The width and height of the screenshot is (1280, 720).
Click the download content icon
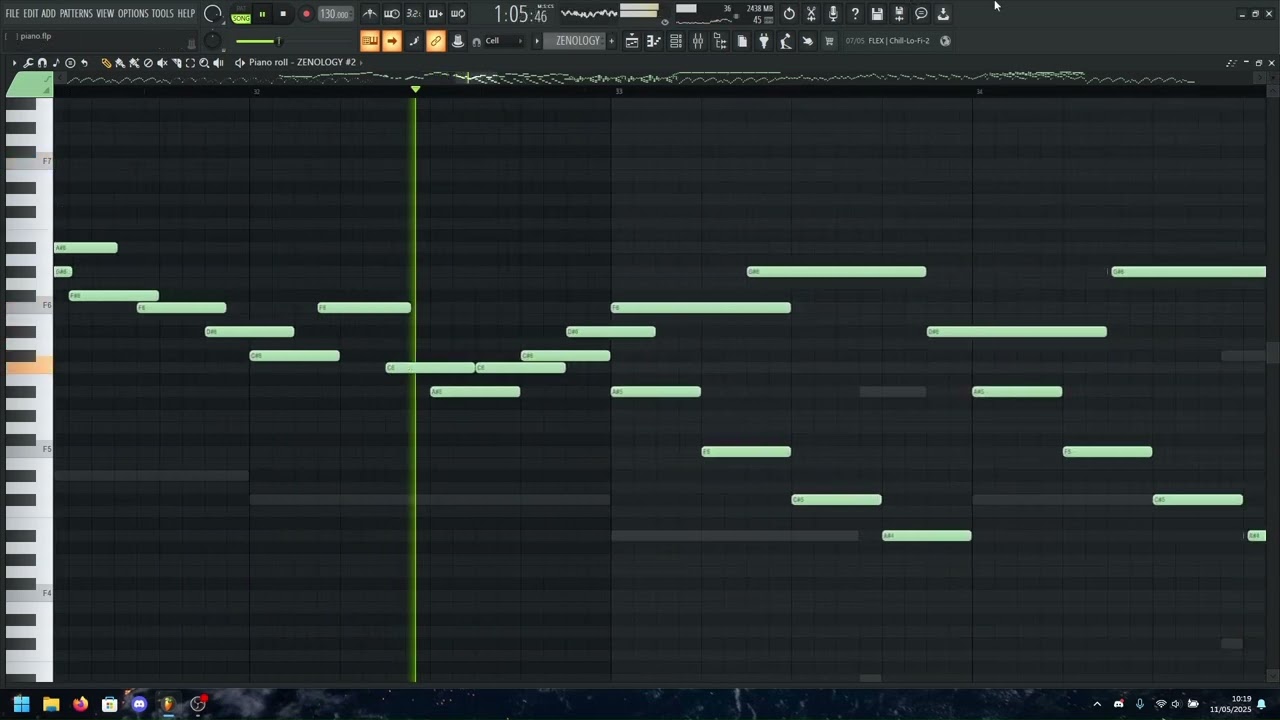coord(943,14)
